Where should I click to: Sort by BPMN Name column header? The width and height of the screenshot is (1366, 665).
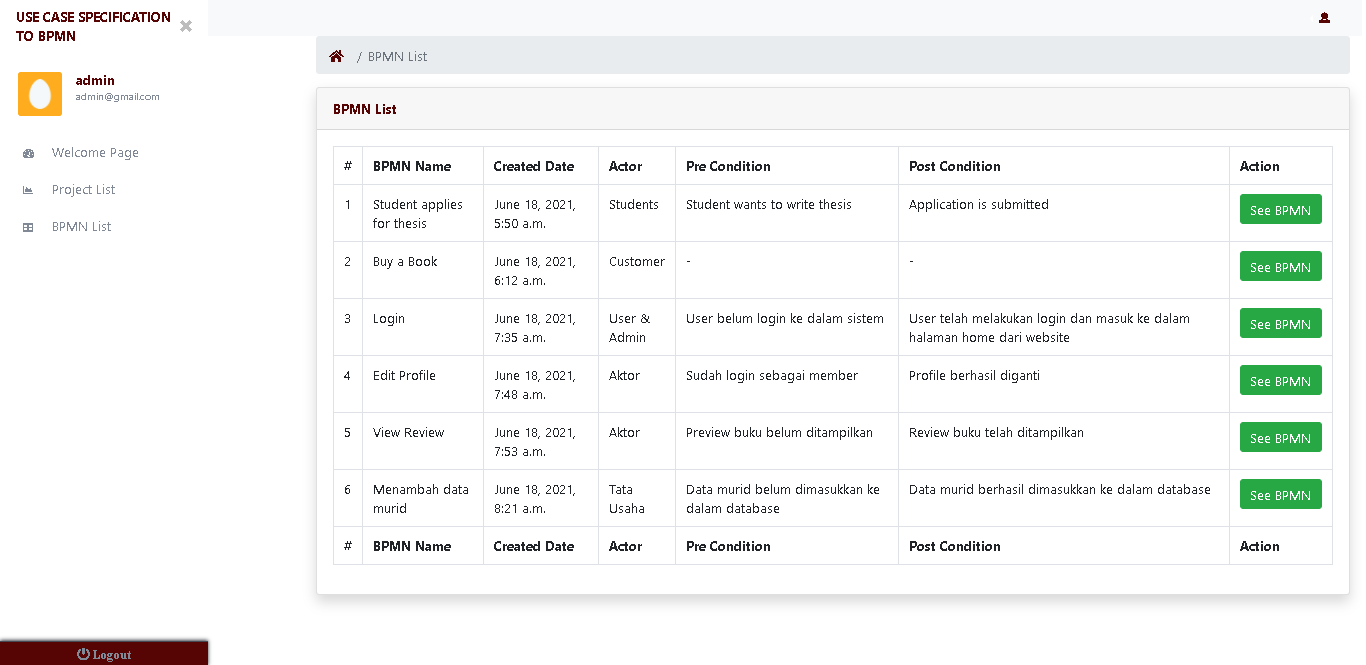412,166
